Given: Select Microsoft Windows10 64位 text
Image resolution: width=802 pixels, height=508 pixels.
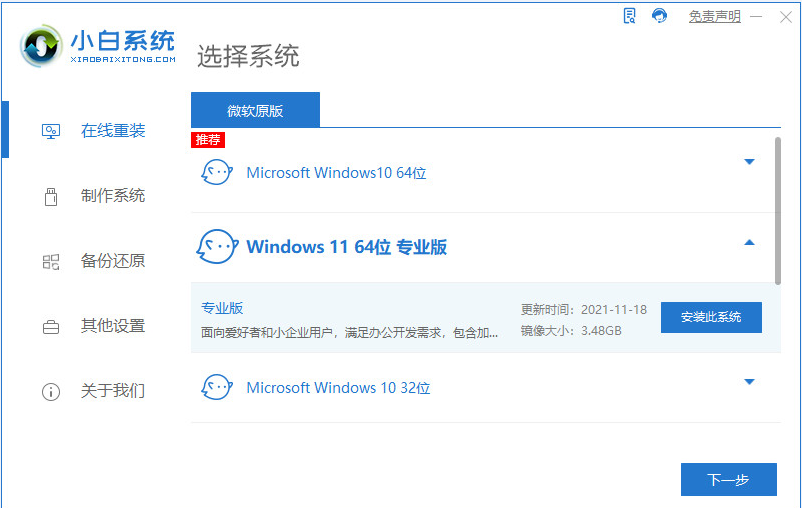Looking at the screenshot, I should pos(336,173).
